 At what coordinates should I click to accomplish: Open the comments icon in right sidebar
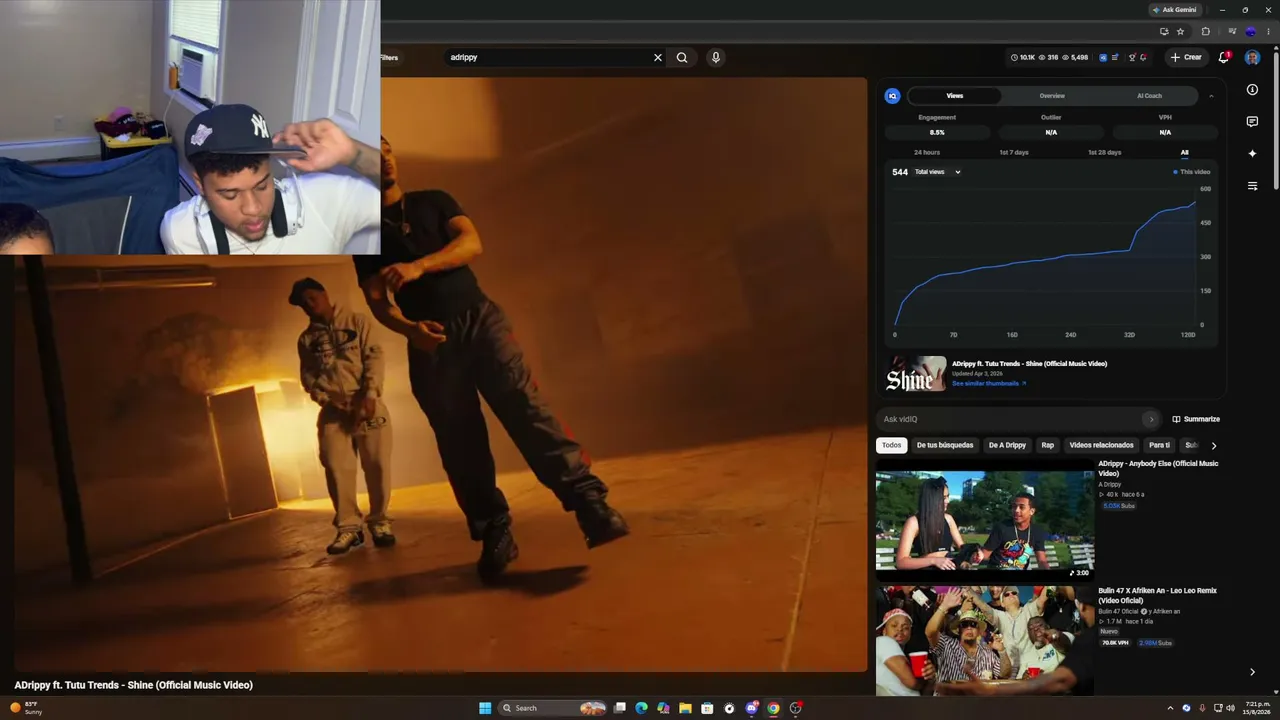(1252, 122)
